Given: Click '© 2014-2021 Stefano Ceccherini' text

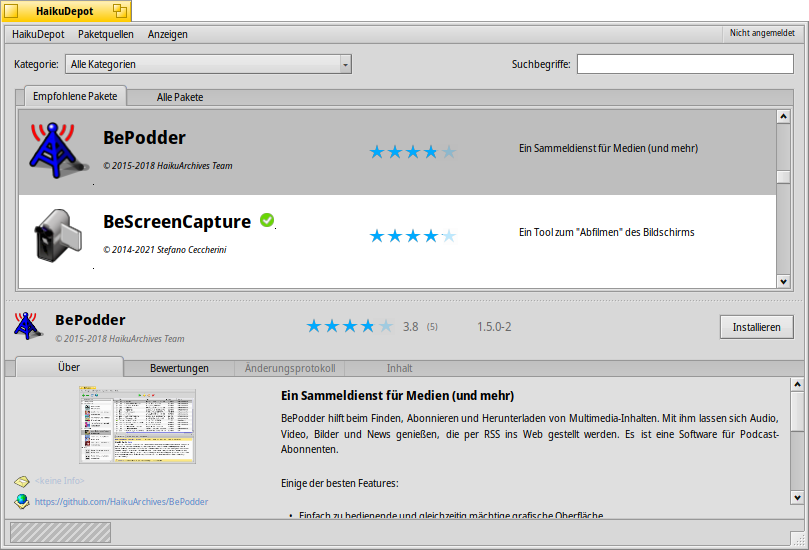Looking at the screenshot, I should pos(165,250).
